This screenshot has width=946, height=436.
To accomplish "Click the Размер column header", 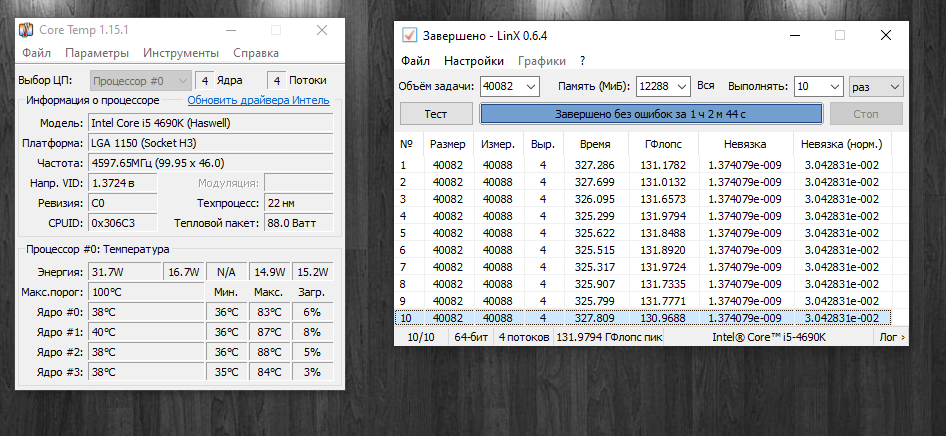I will pyautogui.click(x=448, y=144).
